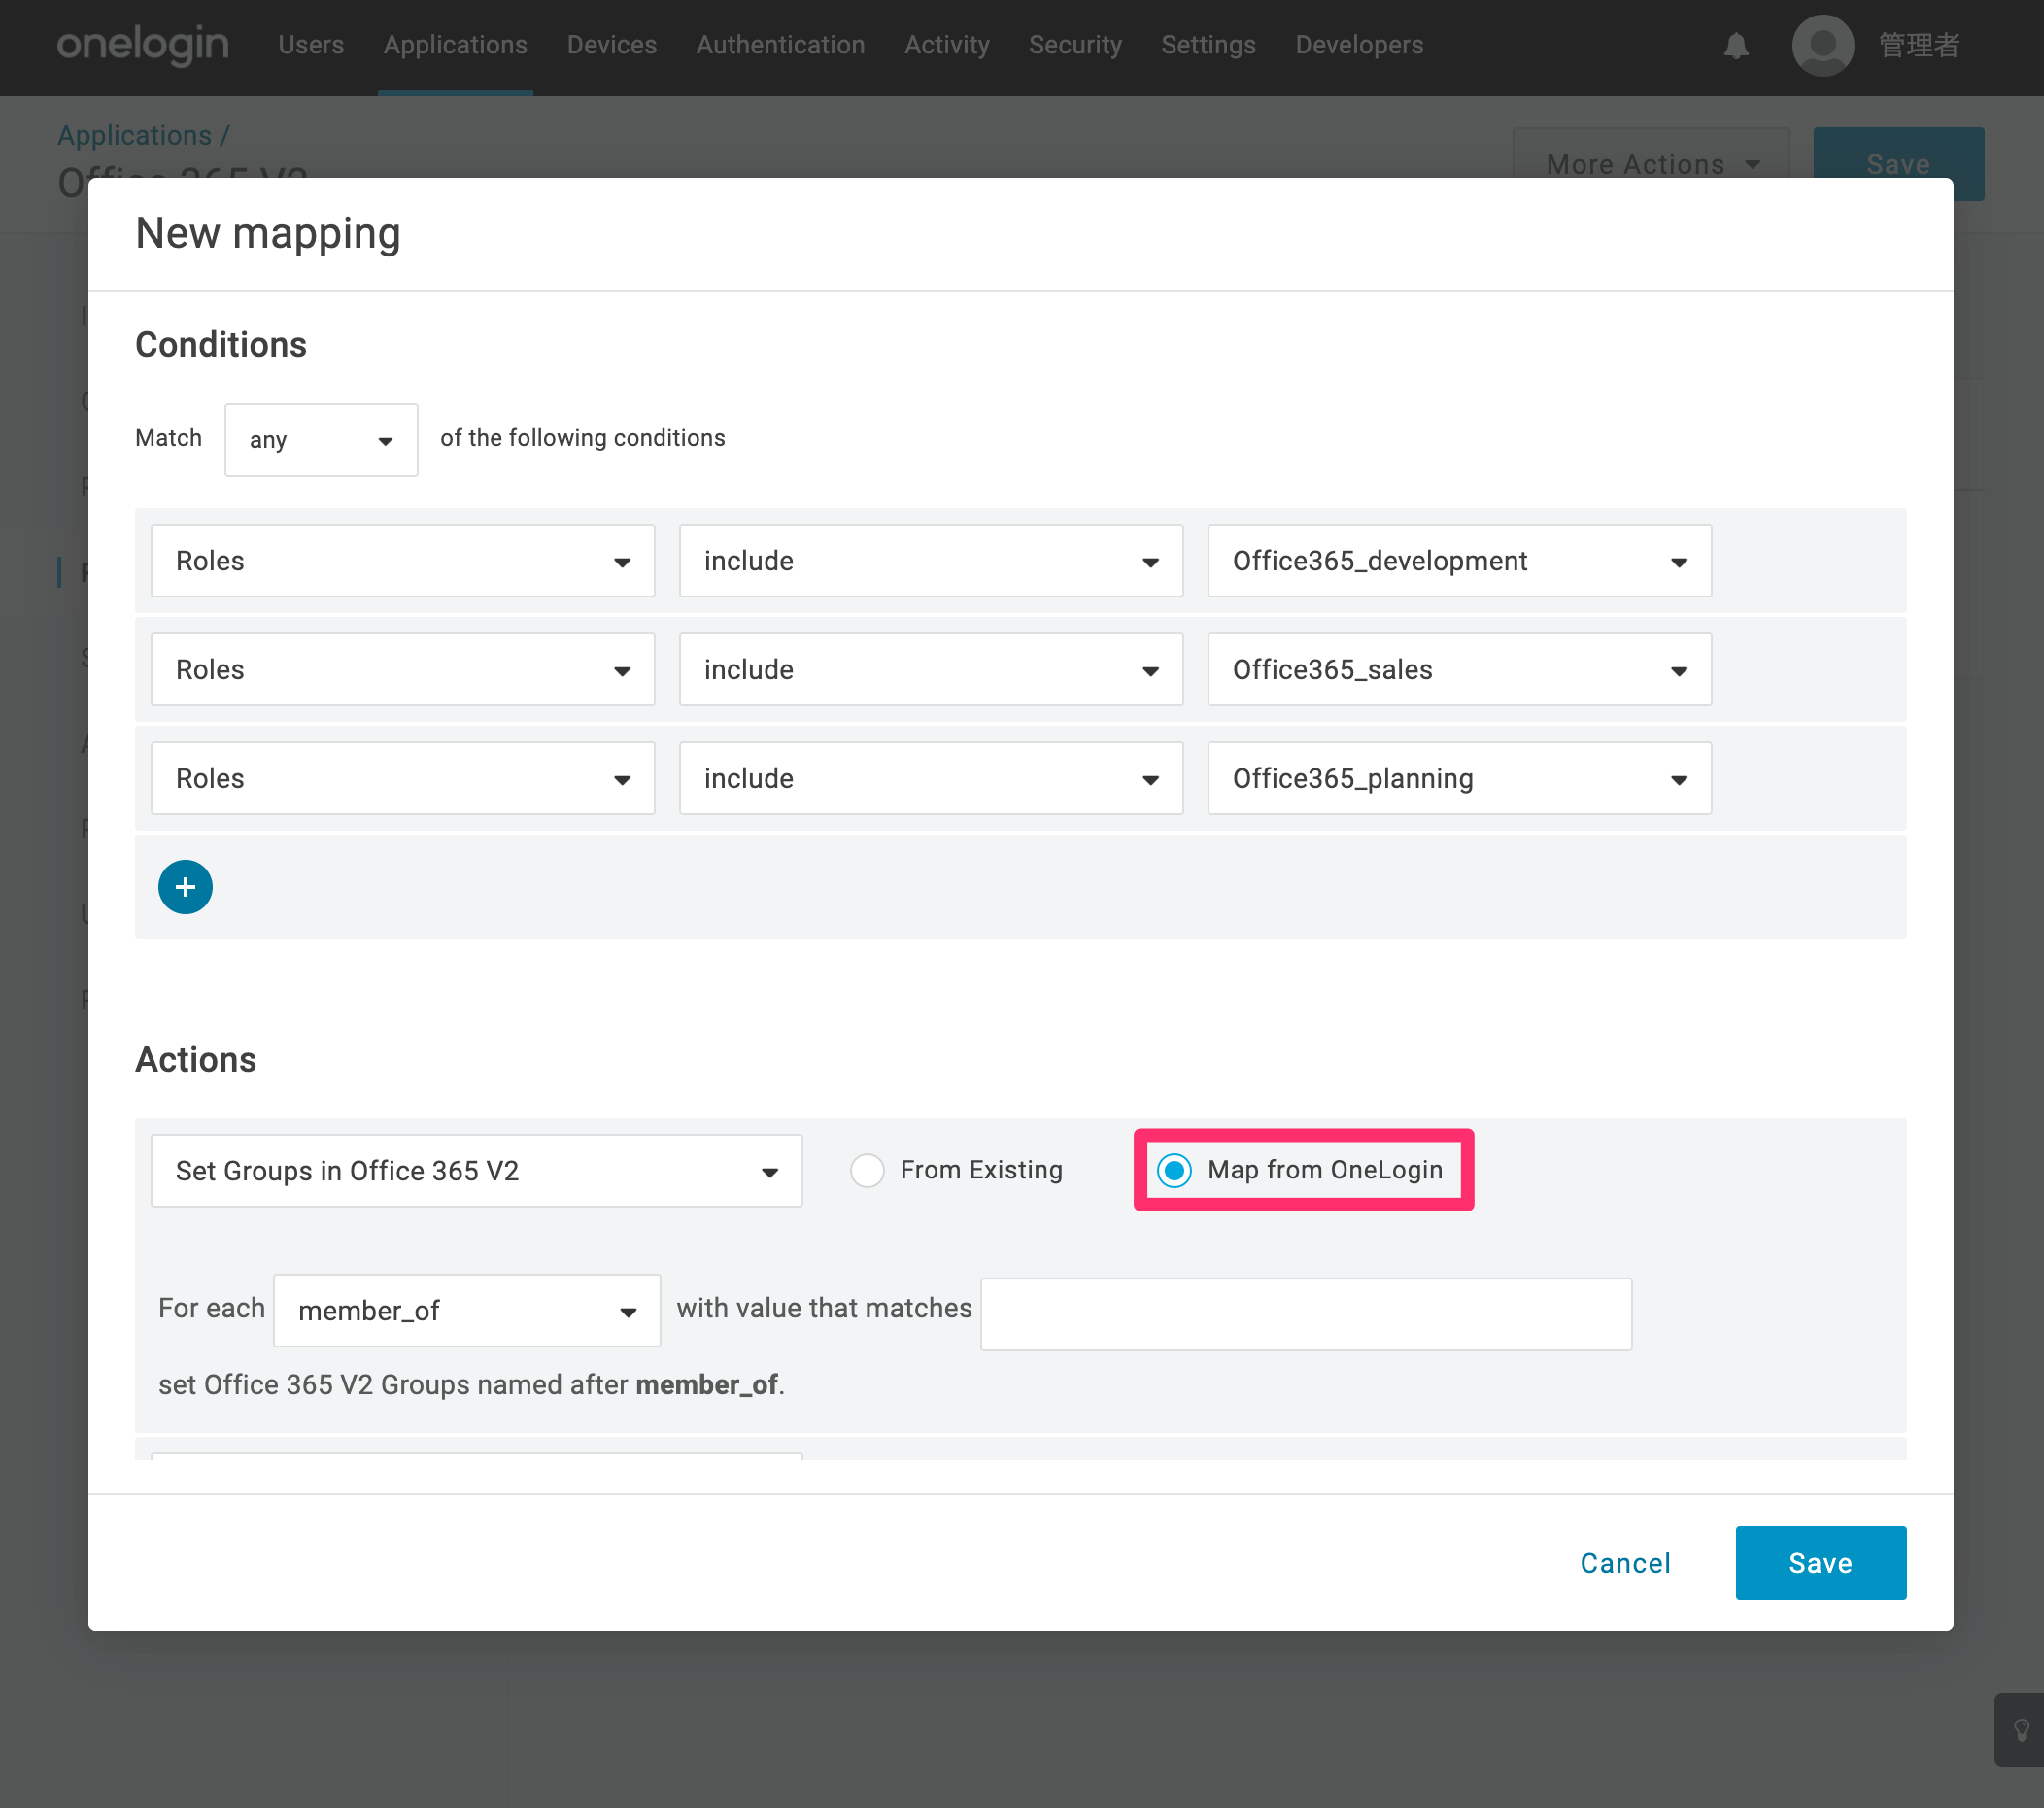Open the Users menu
The image size is (2044, 1808).
coord(311,45)
